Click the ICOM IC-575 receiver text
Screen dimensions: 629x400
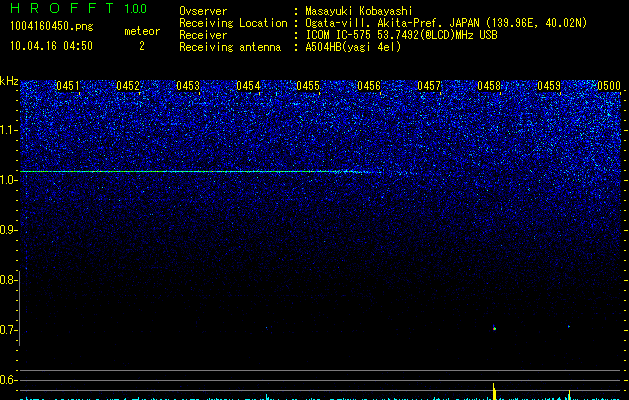[x=401, y=35]
